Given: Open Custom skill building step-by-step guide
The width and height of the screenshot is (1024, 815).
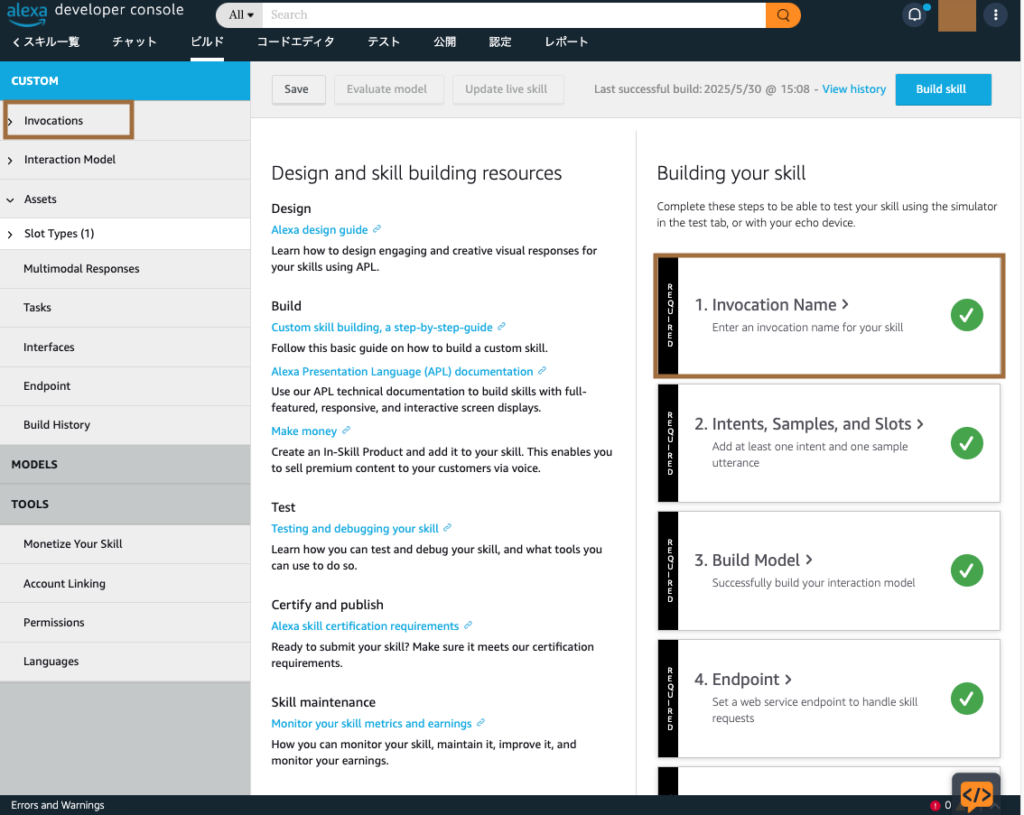Looking at the screenshot, I should (x=382, y=327).
